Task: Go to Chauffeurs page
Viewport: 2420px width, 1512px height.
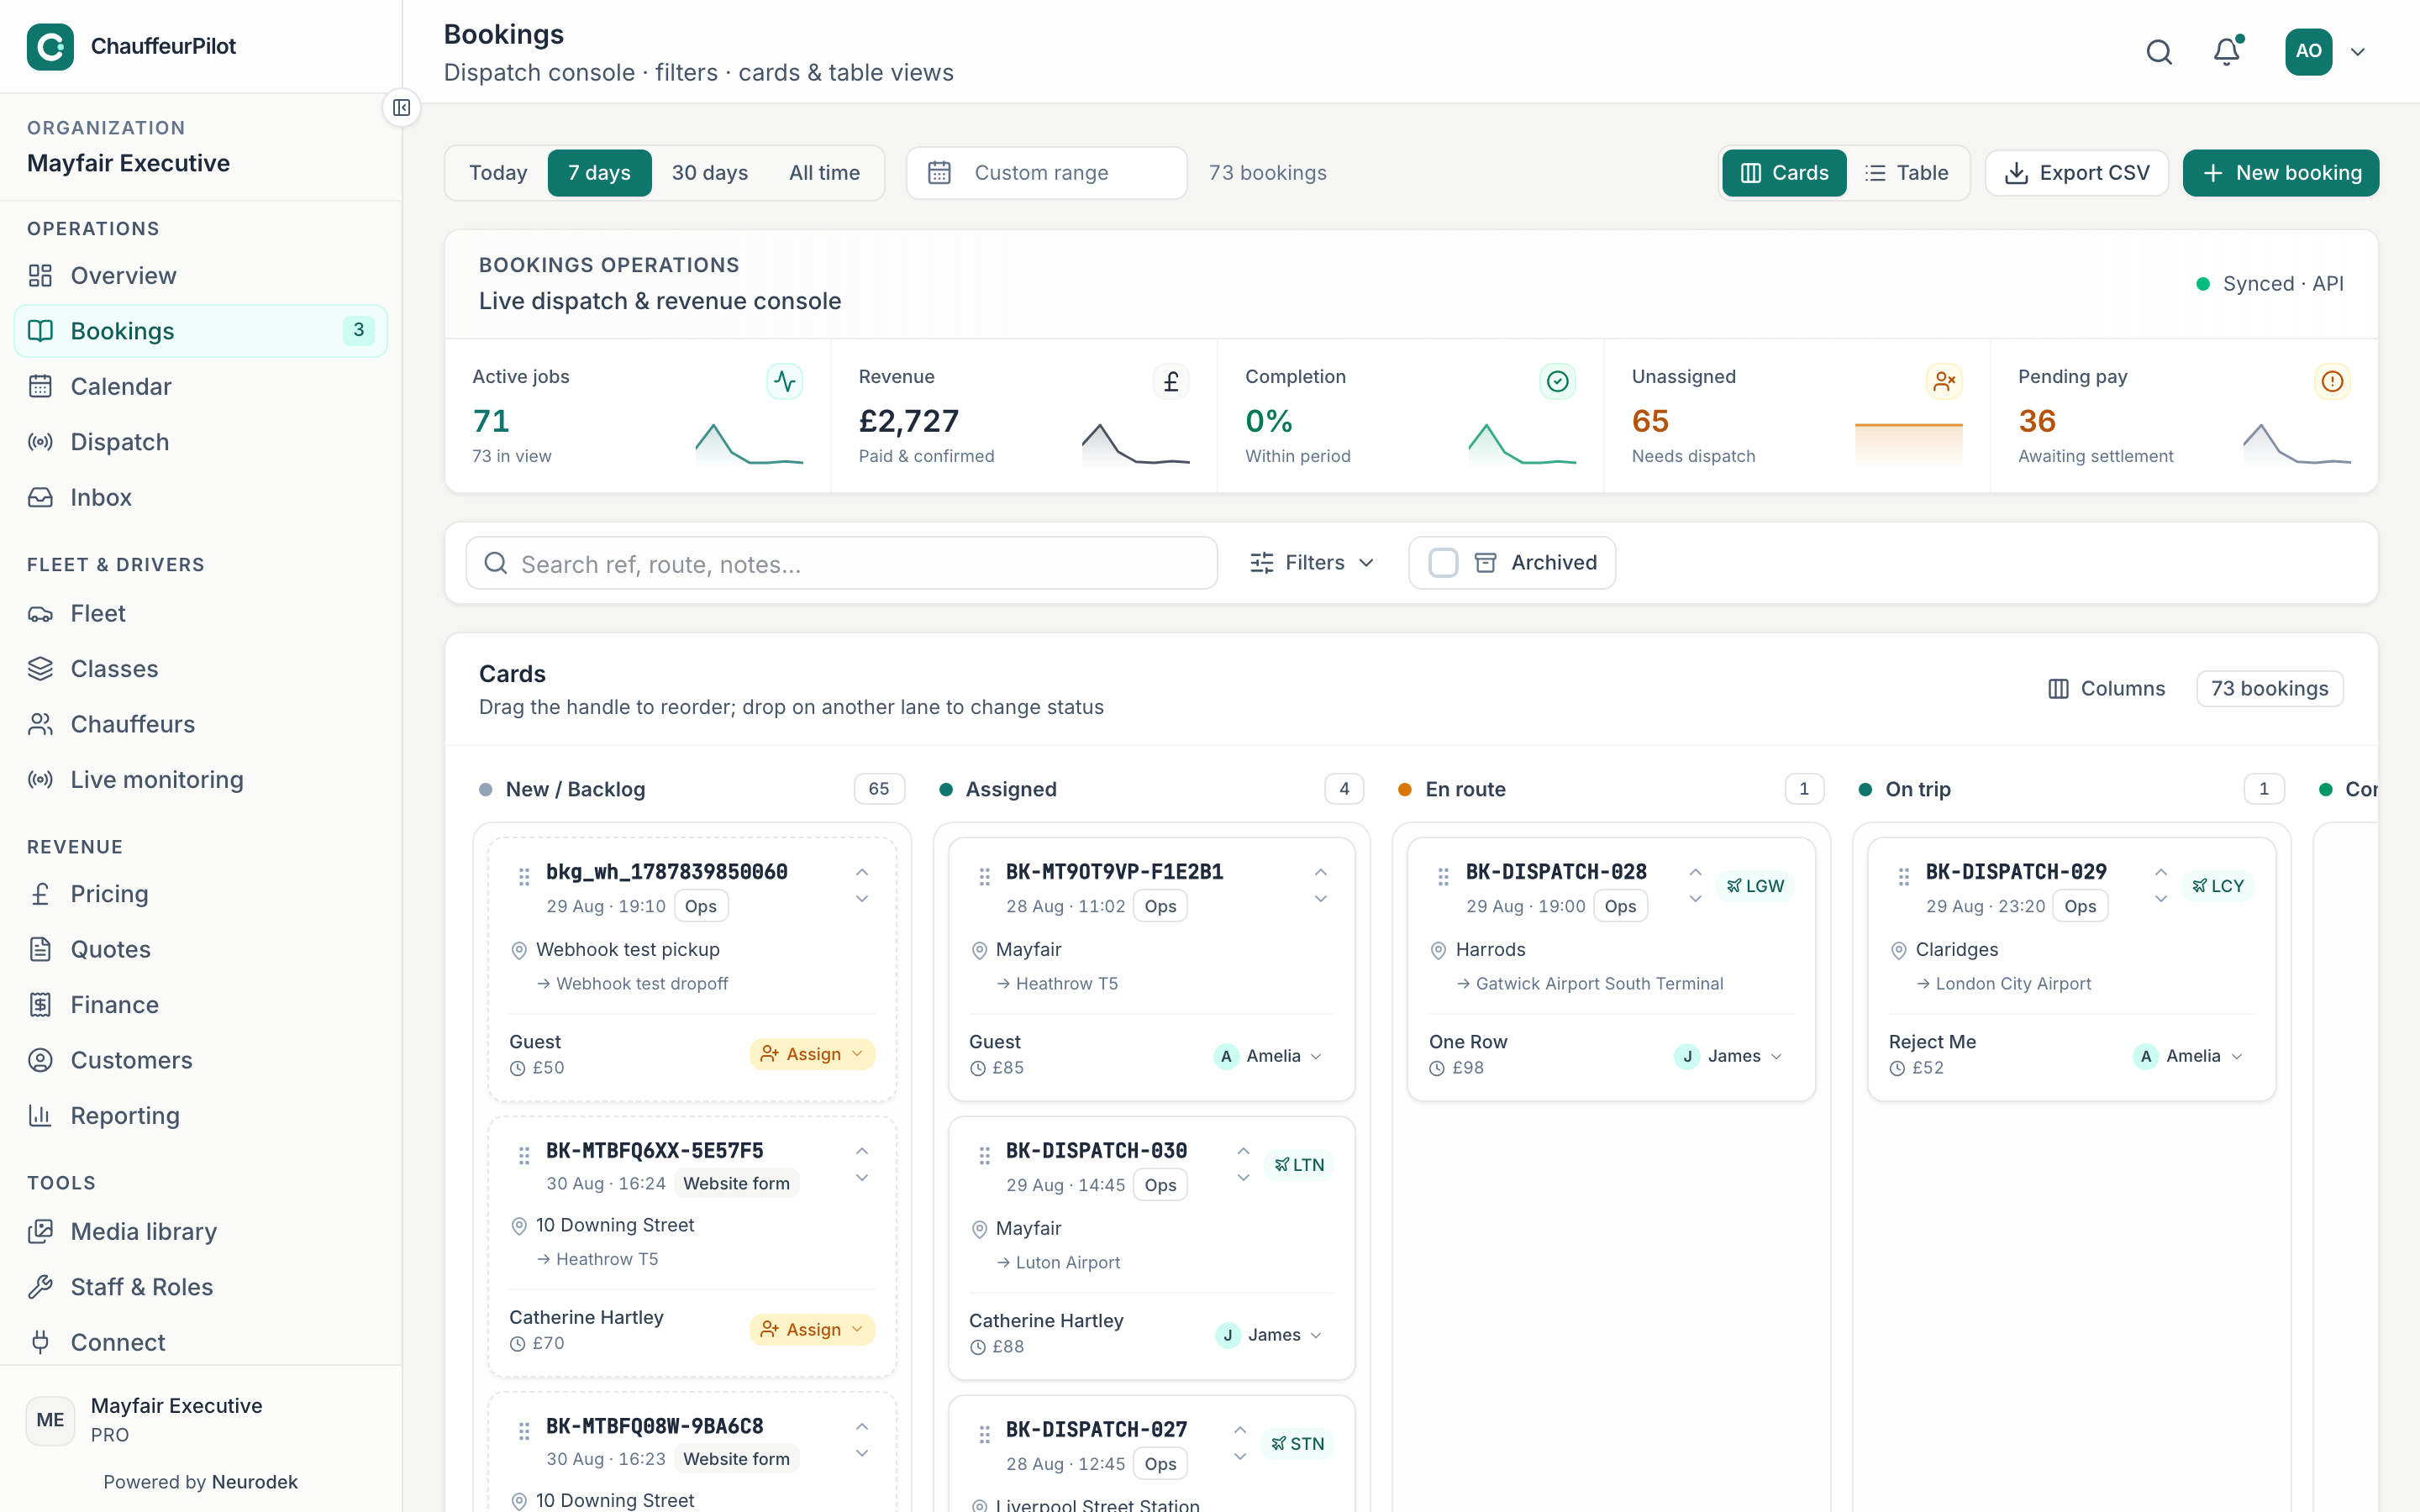Action: coord(201,724)
